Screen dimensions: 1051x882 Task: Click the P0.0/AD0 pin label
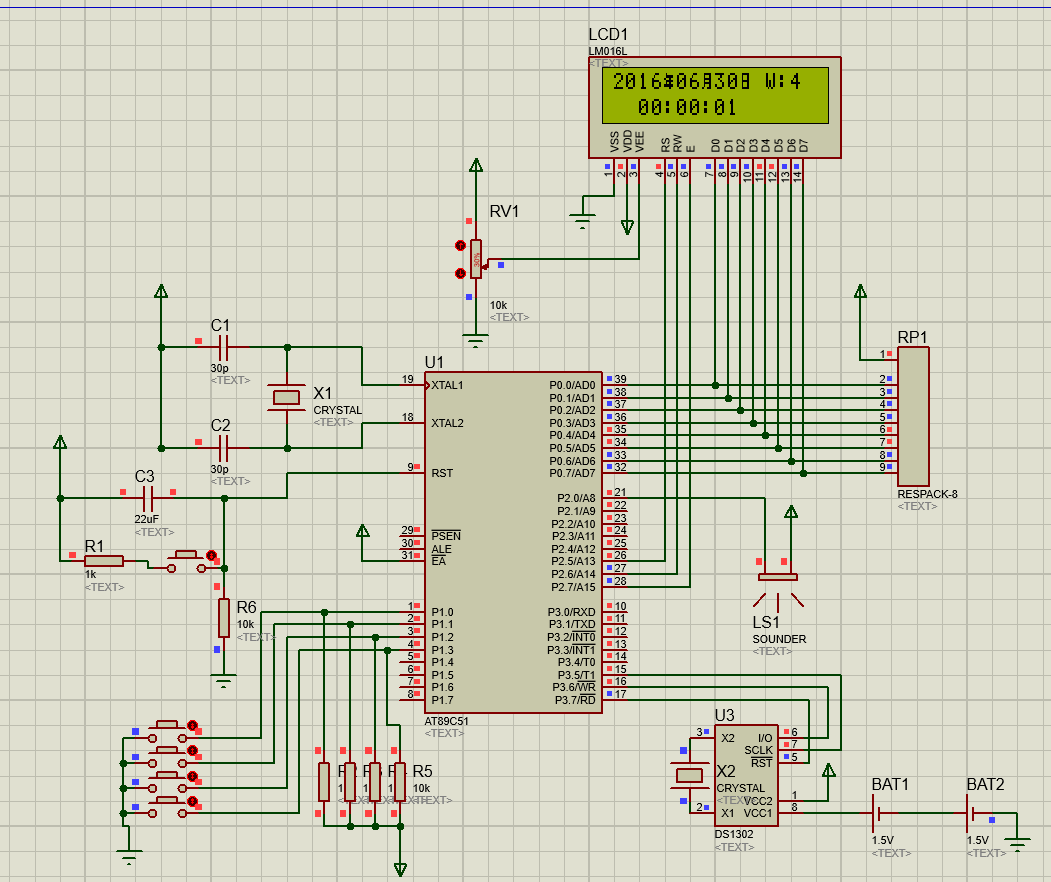[572, 385]
